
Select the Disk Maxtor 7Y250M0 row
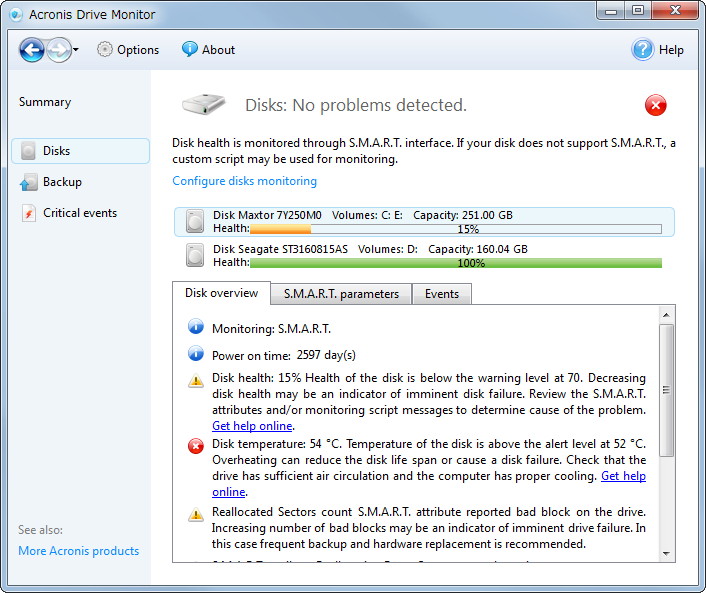click(424, 222)
